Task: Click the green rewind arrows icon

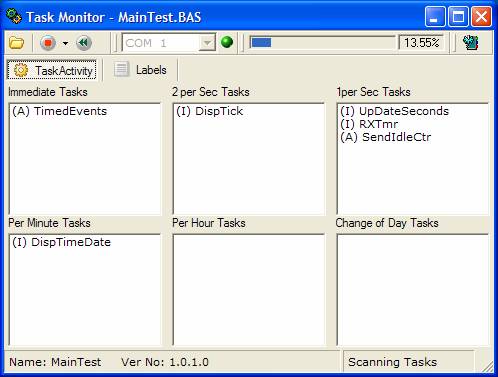Action: (84, 43)
